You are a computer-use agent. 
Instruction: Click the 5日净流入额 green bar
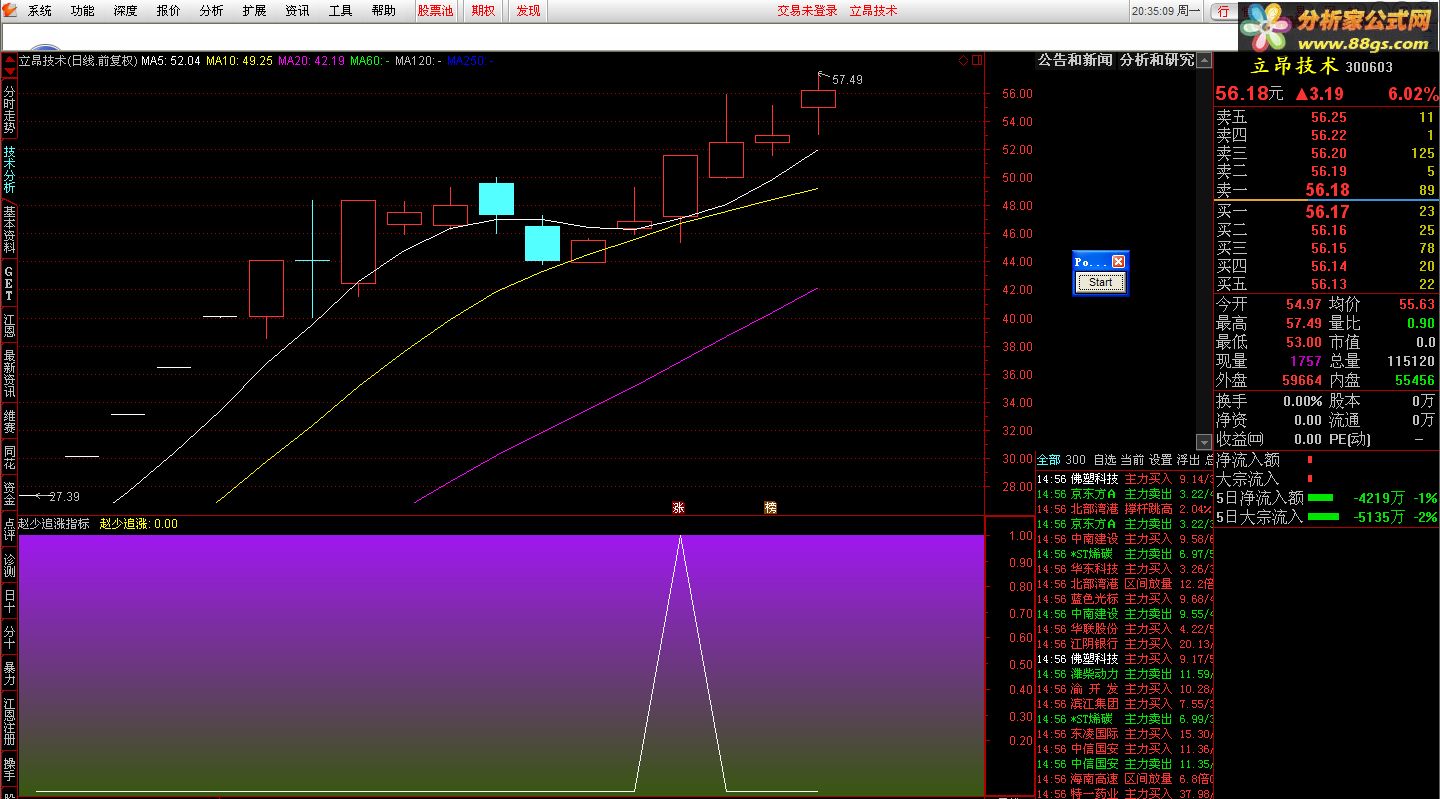click(1321, 497)
